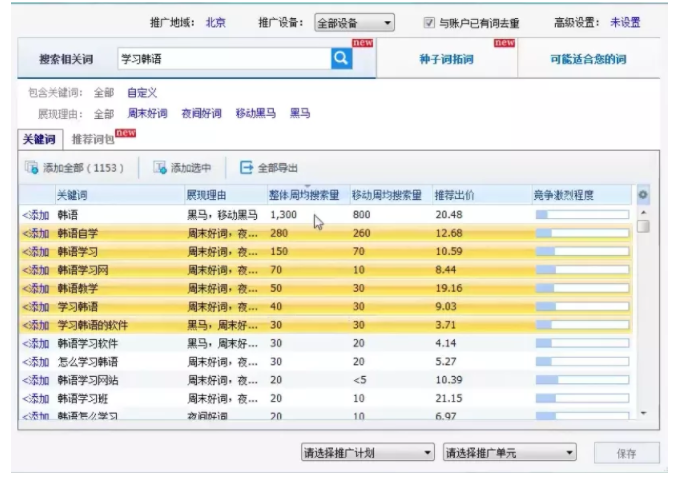Click the export-all icon
This screenshot has width=689, height=501.
tap(247, 167)
